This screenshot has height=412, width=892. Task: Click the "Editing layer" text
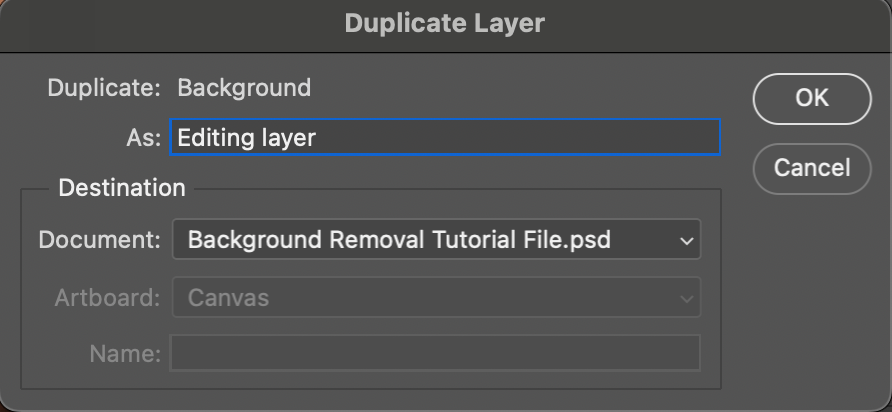coord(246,138)
